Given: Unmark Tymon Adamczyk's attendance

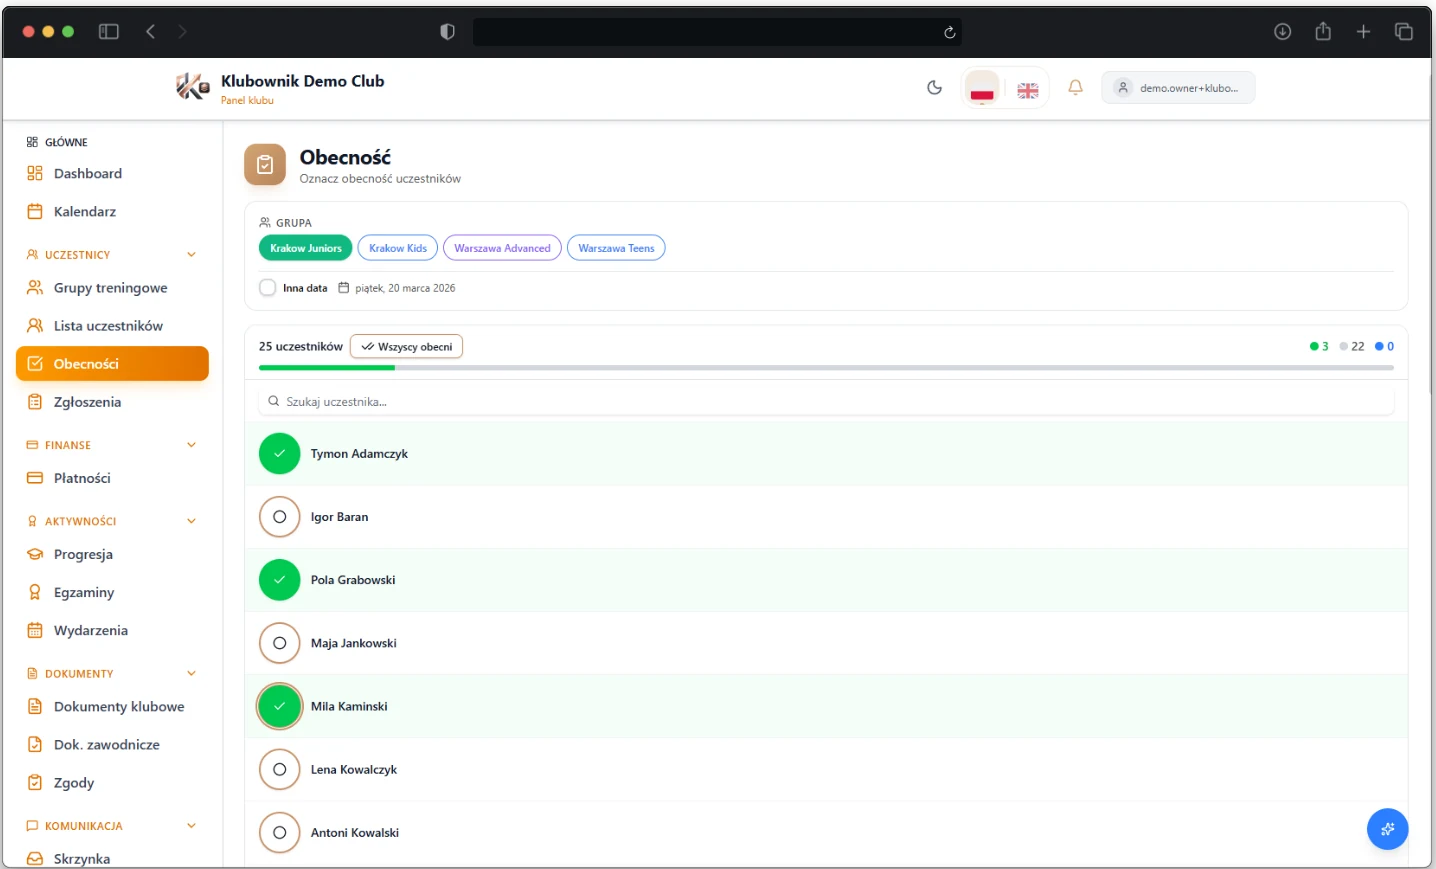Looking at the screenshot, I should tap(280, 454).
